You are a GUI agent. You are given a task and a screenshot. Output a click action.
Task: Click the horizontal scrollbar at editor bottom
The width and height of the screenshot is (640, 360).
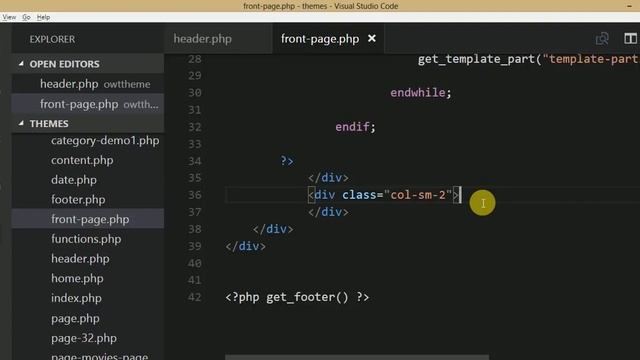click(357, 357)
